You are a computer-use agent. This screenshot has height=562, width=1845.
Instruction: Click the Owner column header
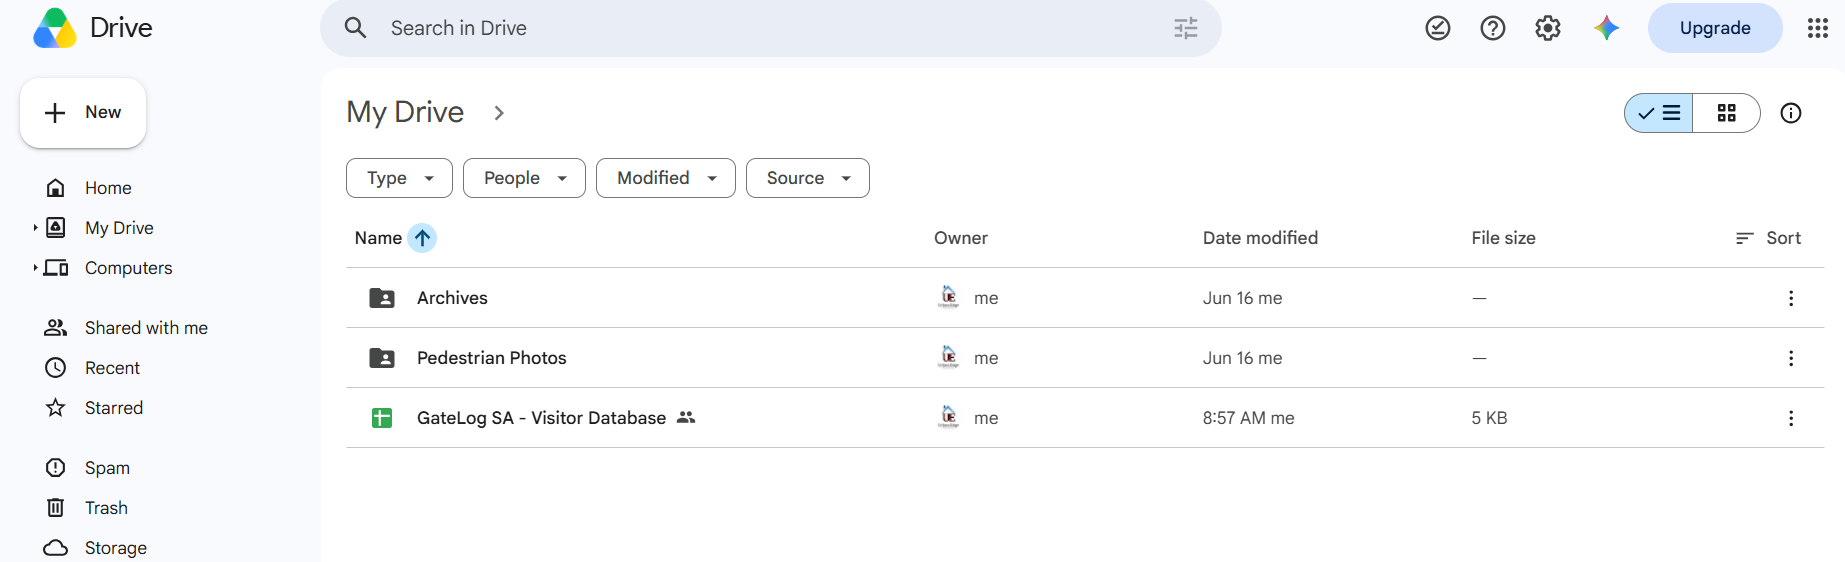(x=961, y=238)
